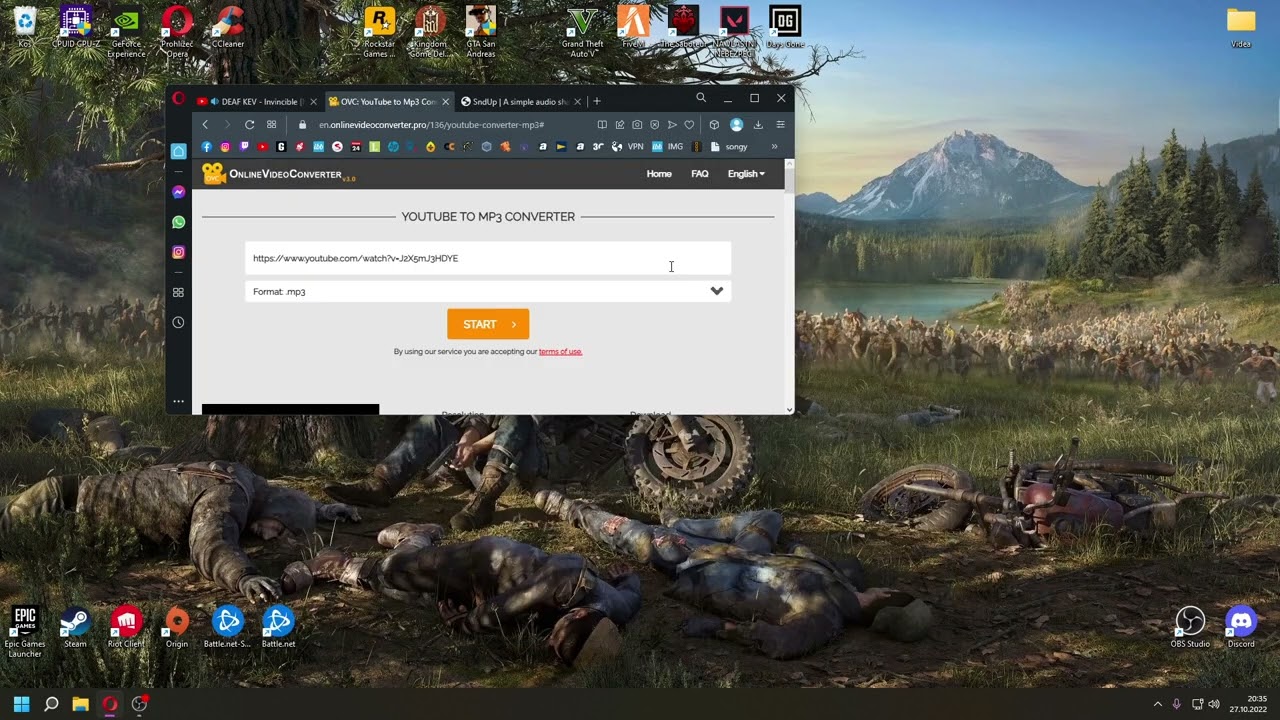This screenshot has height=720, width=1280.
Task: Take a snapshot with camera icon
Action: point(637,125)
